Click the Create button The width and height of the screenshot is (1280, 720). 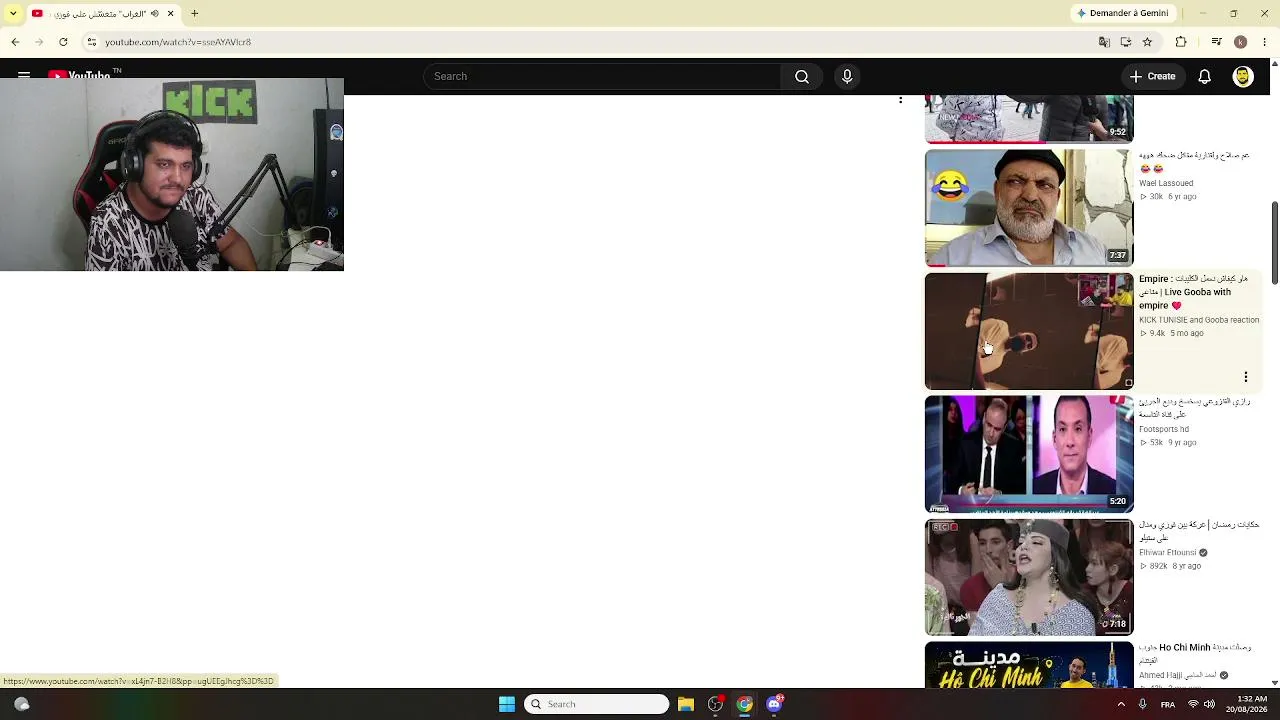click(1152, 77)
